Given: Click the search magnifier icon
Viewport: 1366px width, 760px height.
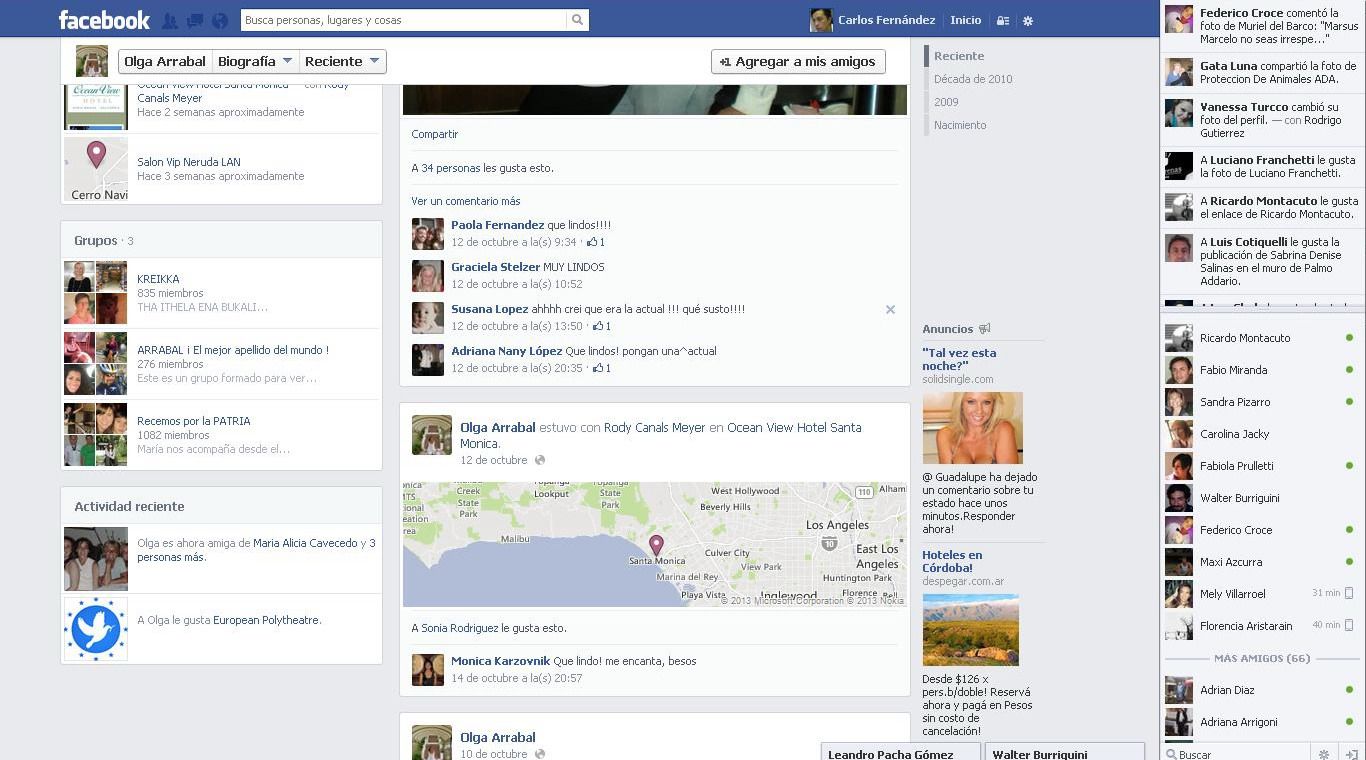Looking at the screenshot, I should coord(577,19).
